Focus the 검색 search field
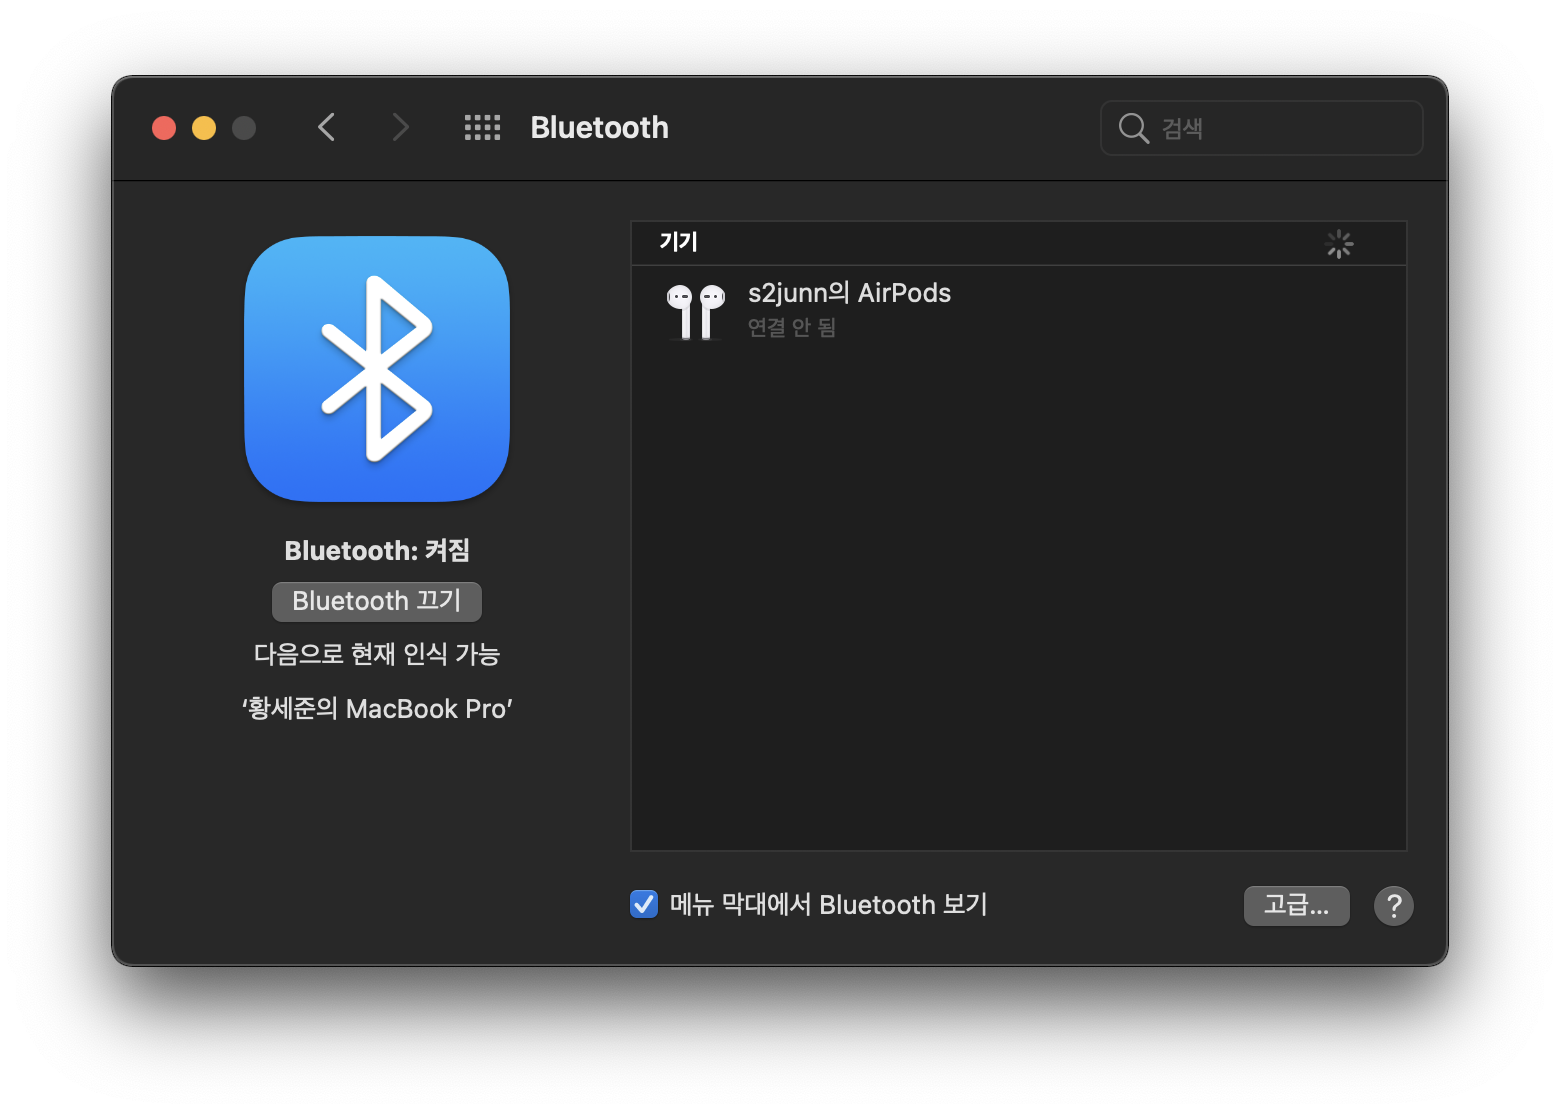 click(1262, 128)
